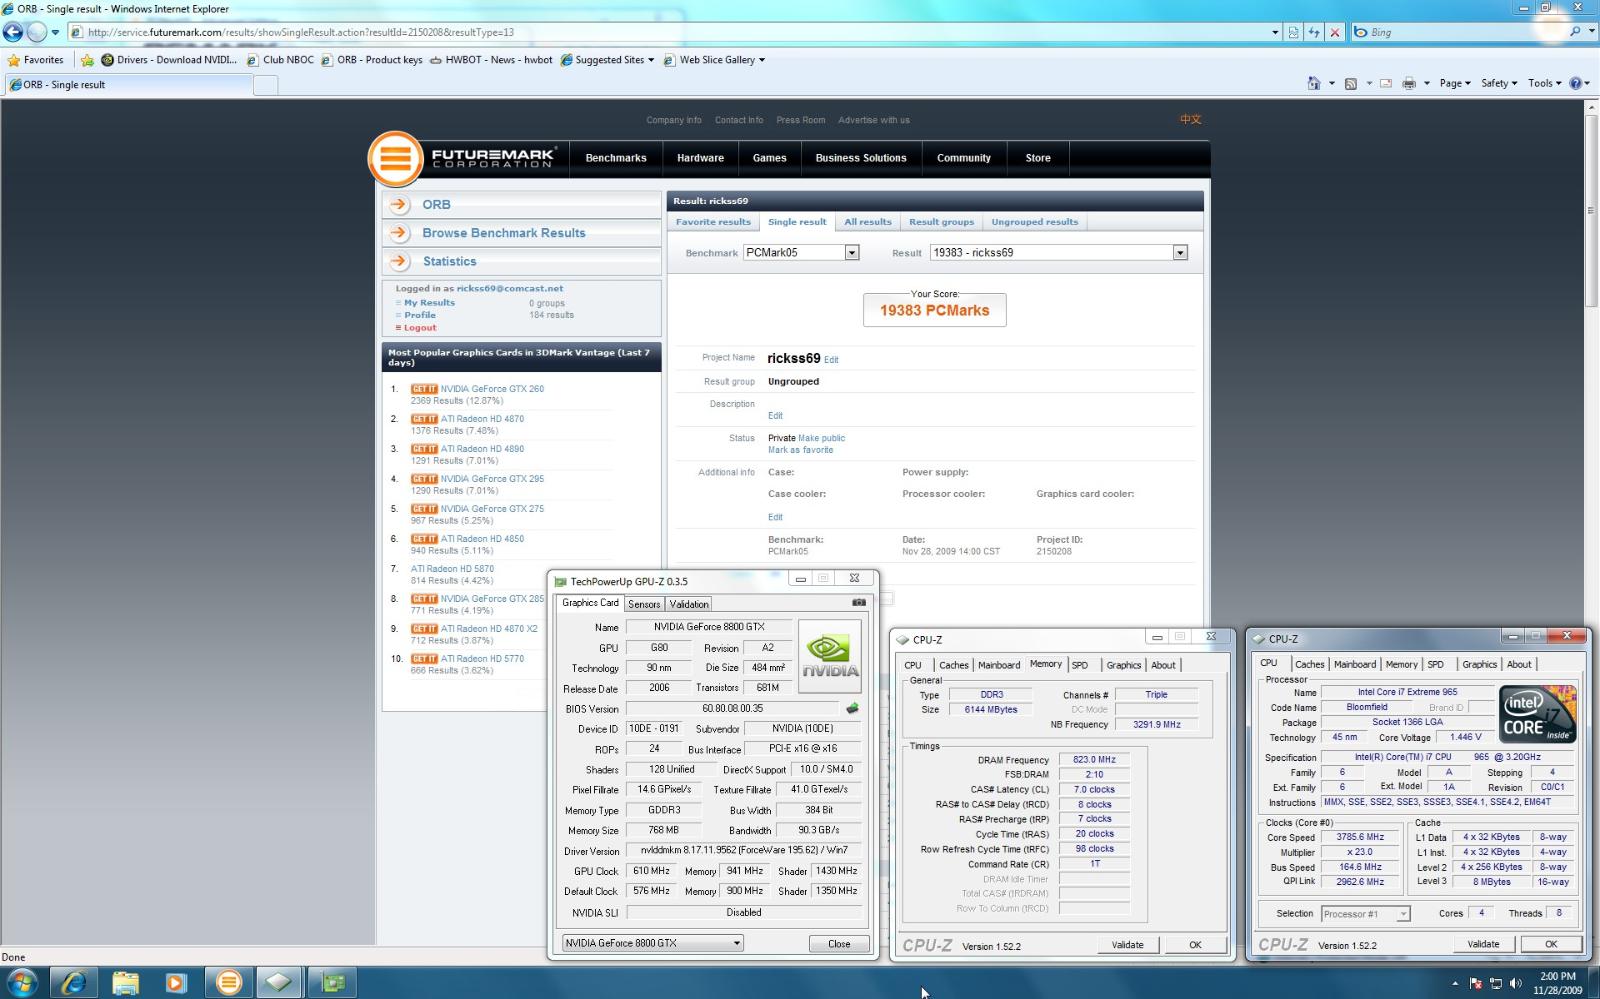Open the CPU-Z Processor #1 selection dropdown
The image size is (1600, 999).
(x=1365, y=914)
